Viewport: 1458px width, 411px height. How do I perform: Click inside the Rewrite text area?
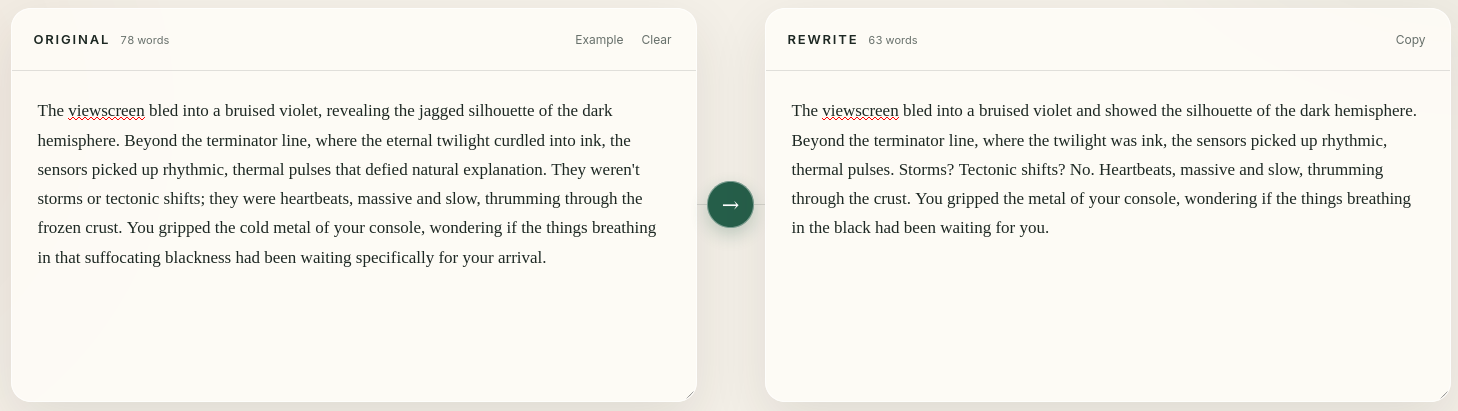click(x=1107, y=236)
